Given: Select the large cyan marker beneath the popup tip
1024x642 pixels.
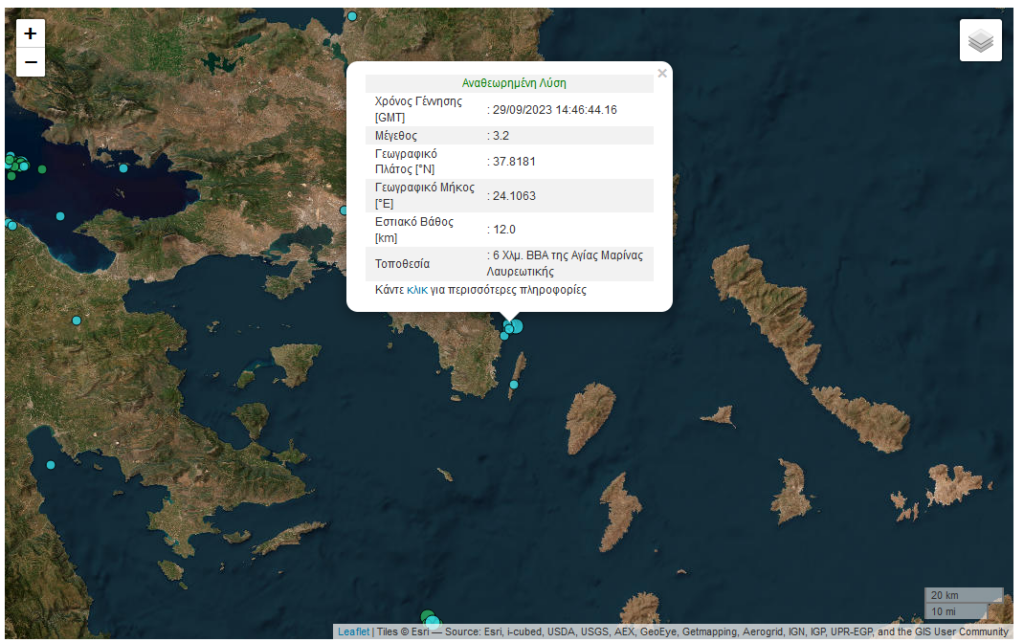Looking at the screenshot, I should [x=516, y=325].
